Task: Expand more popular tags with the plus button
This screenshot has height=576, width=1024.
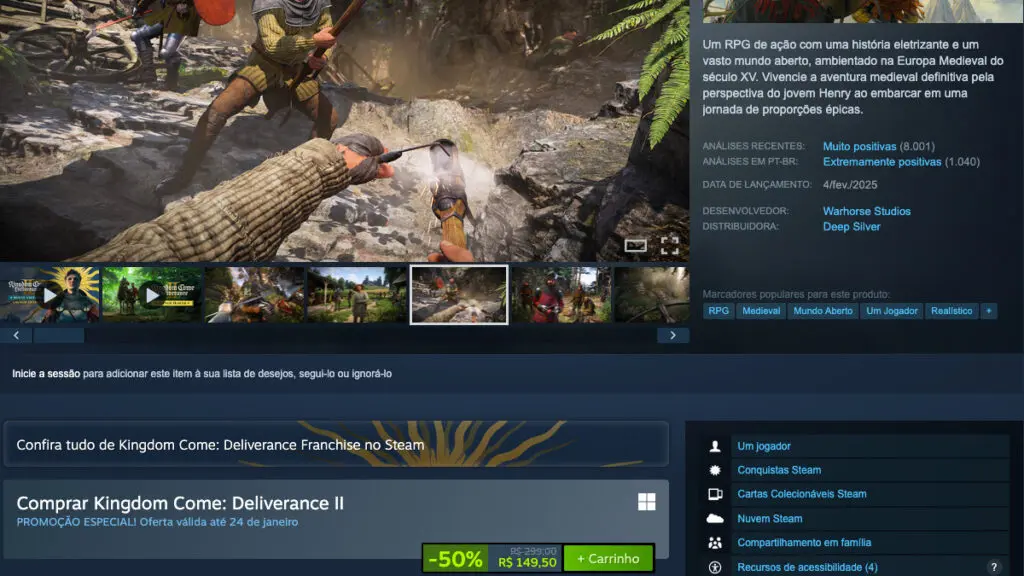Action: [988, 311]
